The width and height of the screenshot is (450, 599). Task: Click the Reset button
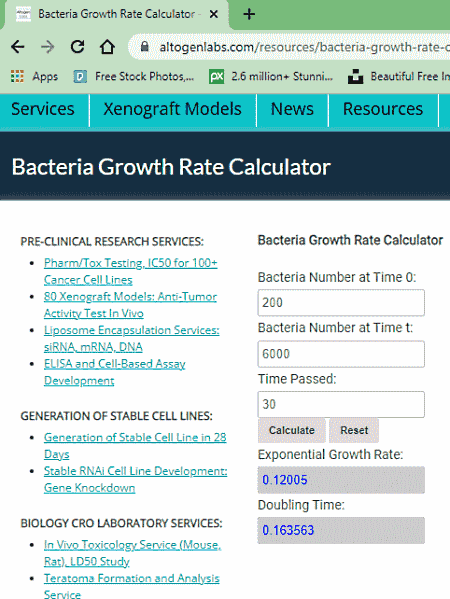point(354,430)
